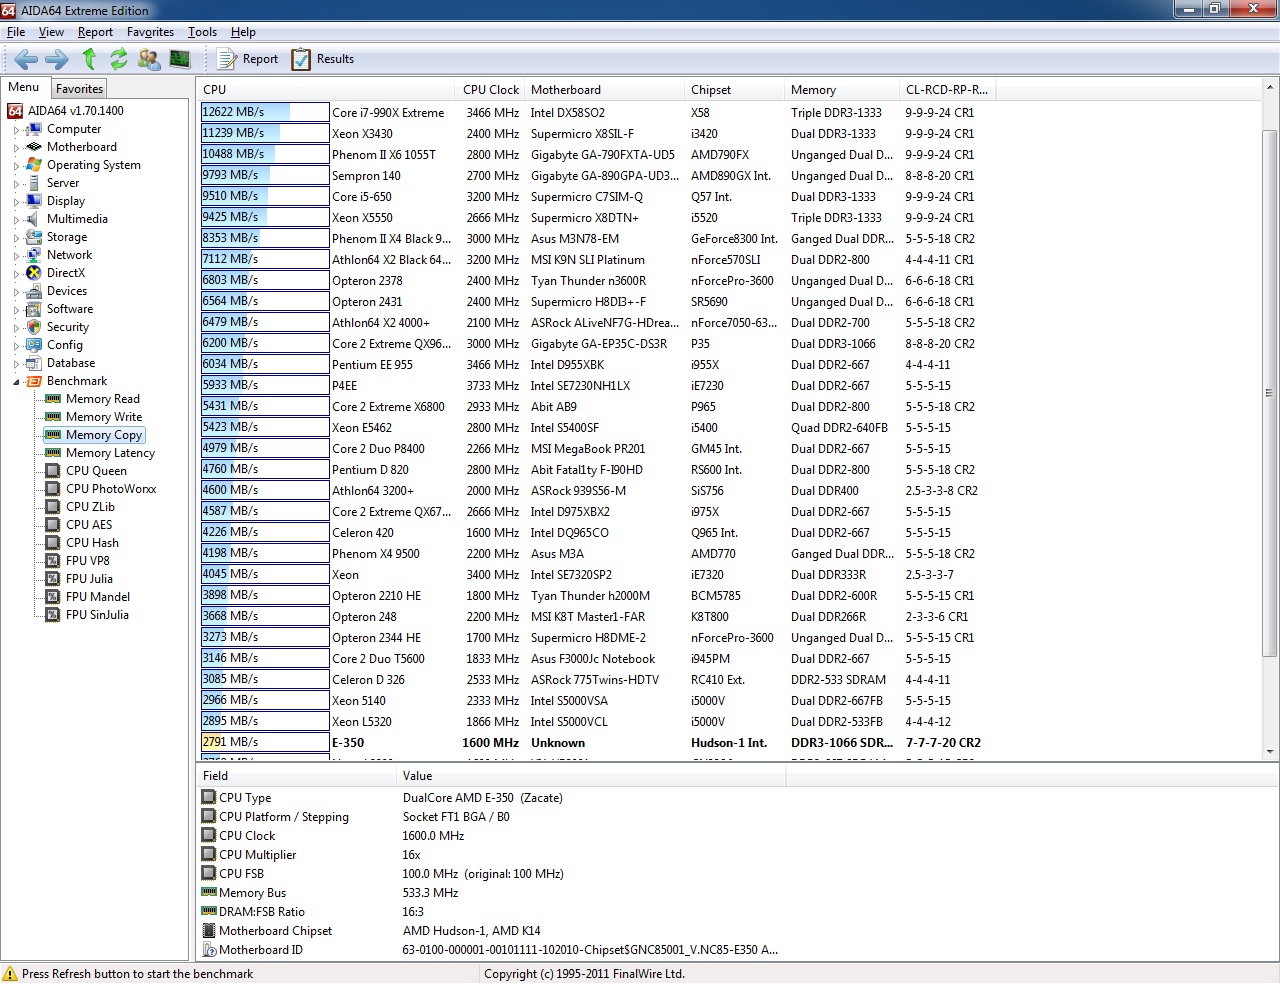Click the Software icon in the tree
1280x984 pixels.
click(x=34, y=309)
